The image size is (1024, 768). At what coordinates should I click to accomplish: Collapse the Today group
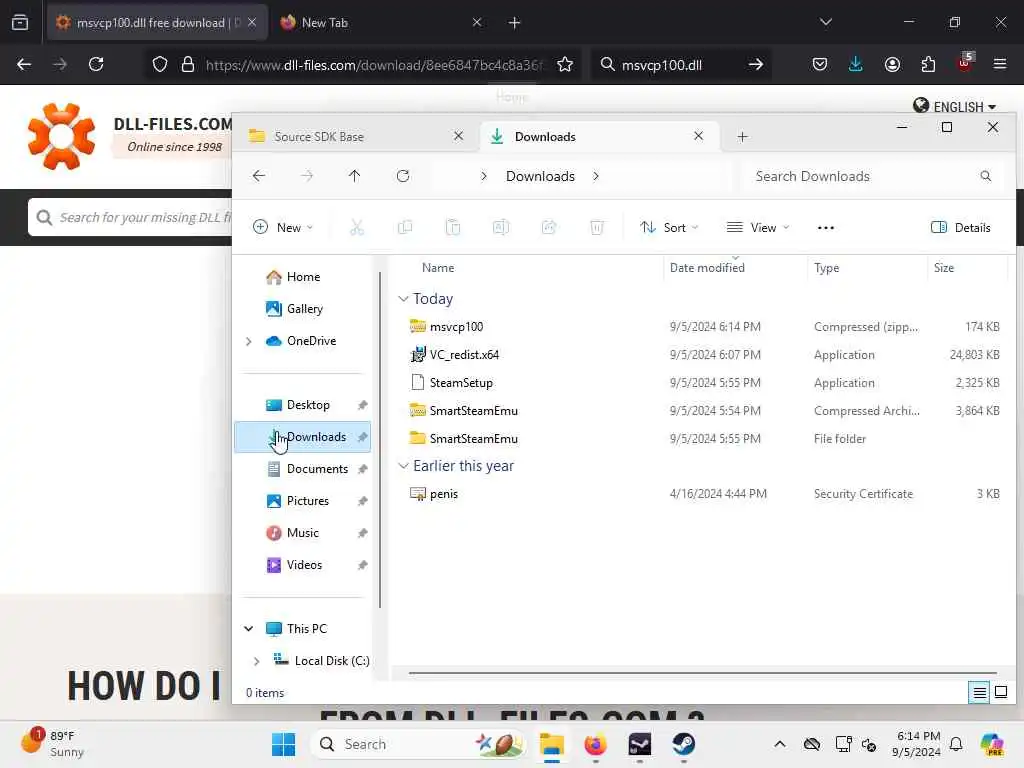pos(404,298)
